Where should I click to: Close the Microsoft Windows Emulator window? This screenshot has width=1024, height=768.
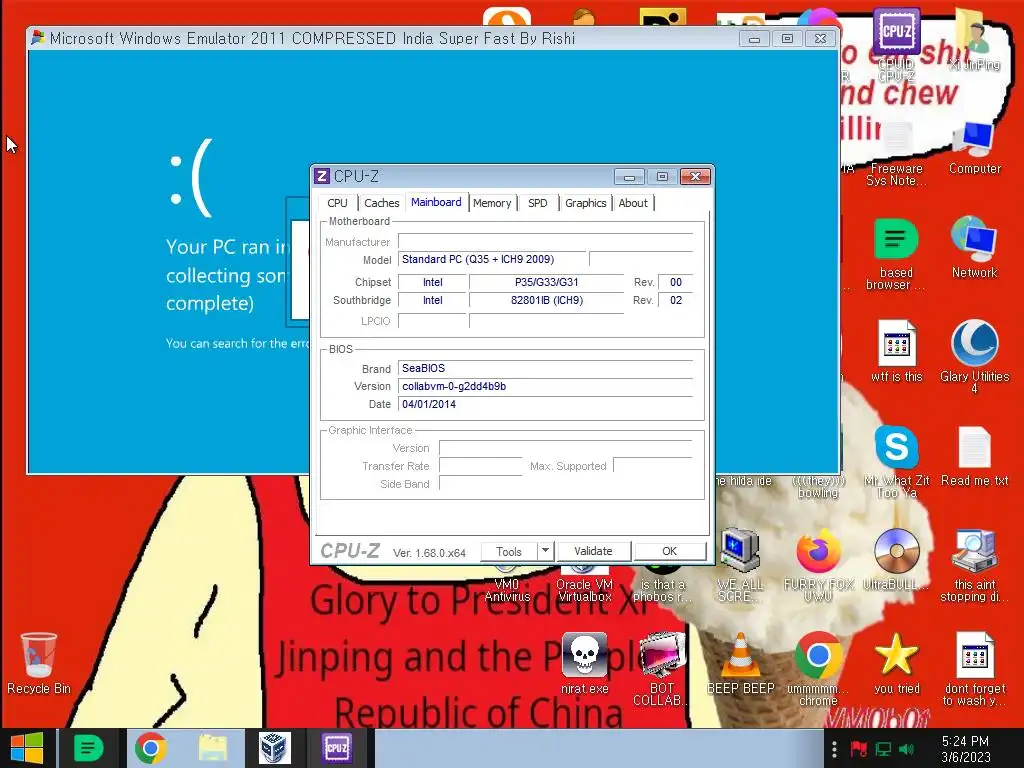click(820, 39)
